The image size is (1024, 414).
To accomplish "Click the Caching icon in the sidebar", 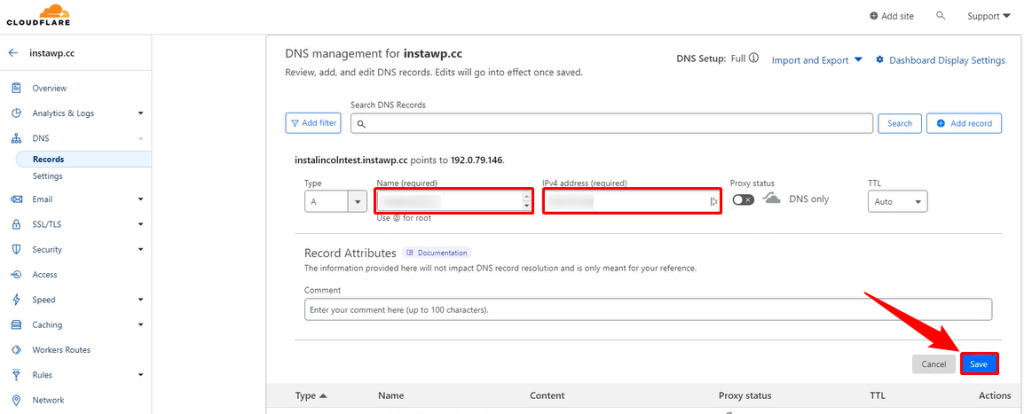I will click(x=17, y=325).
